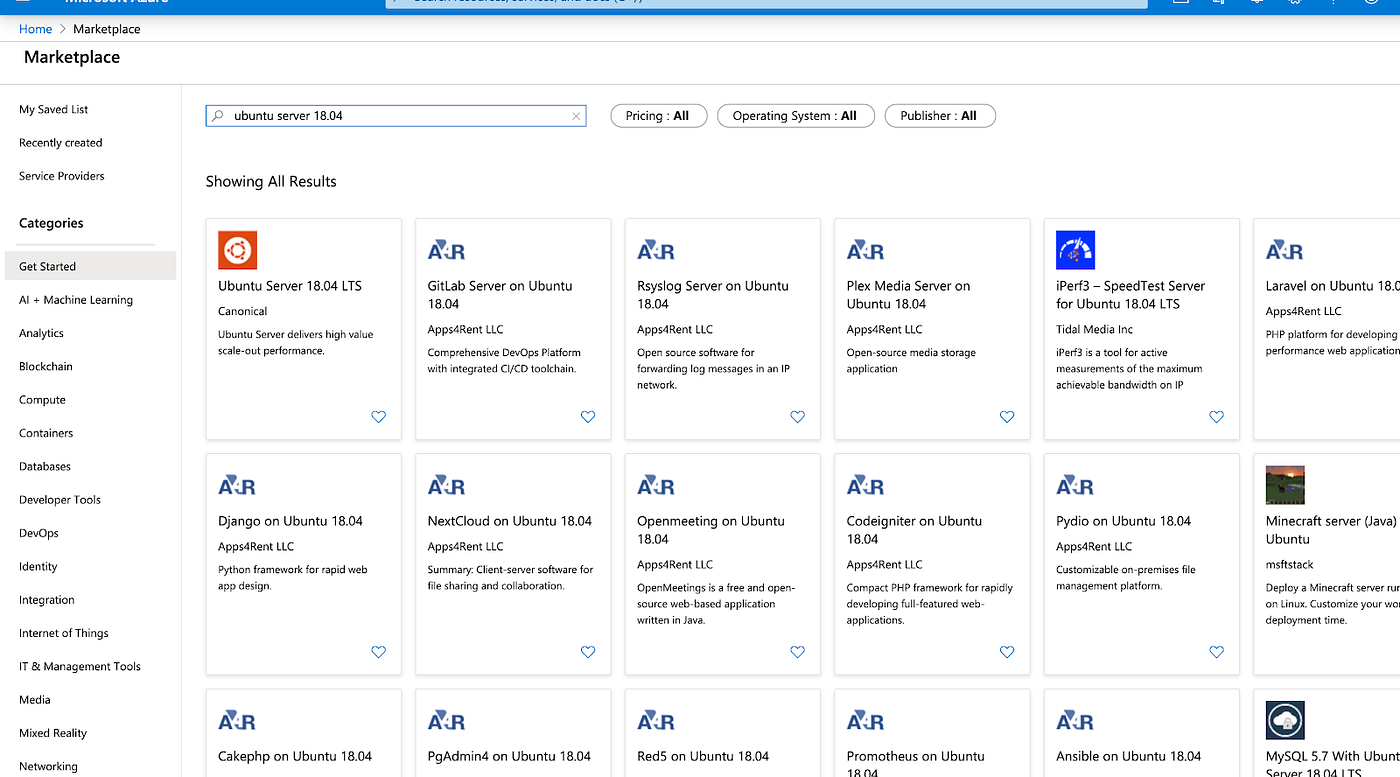Click the A4R logo on the Pydio card
Screen dimensions: 1400x777
click(1075, 486)
